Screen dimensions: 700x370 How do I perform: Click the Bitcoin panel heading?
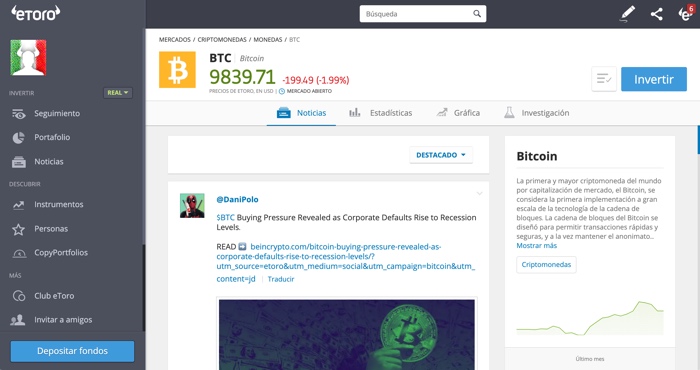(x=537, y=156)
